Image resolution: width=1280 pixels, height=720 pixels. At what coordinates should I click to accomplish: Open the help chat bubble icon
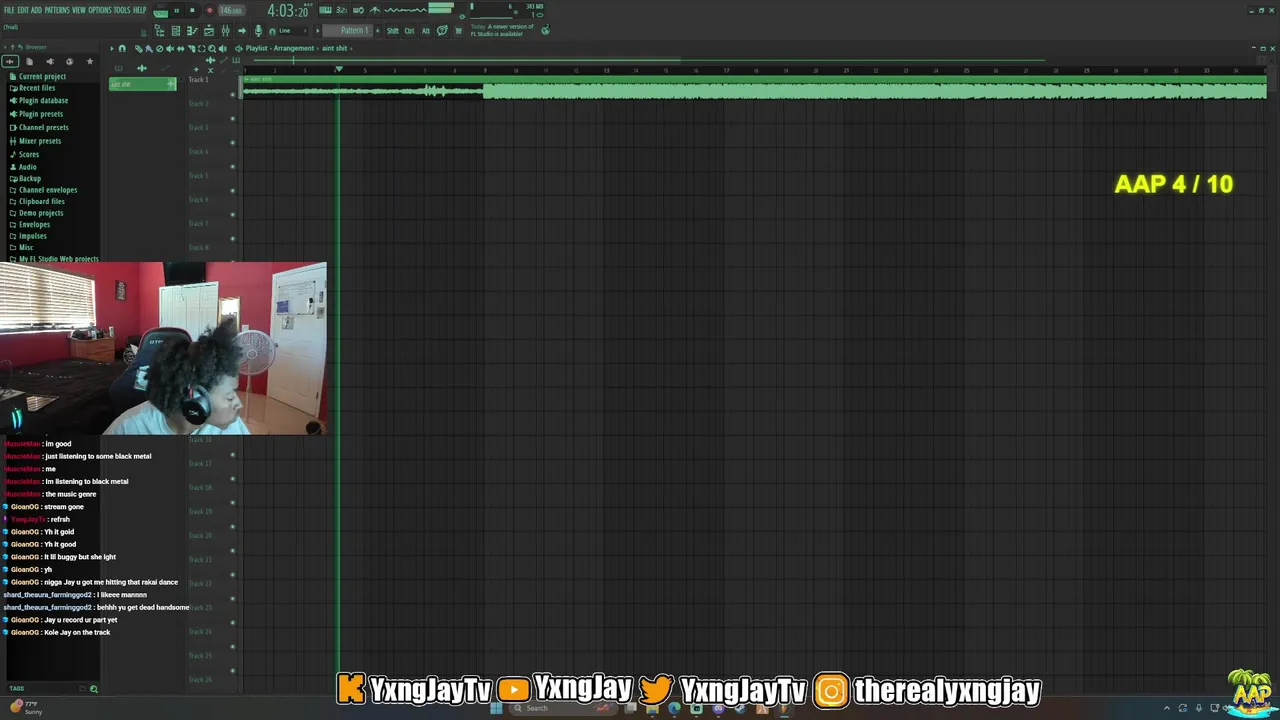pyautogui.click(x=442, y=31)
